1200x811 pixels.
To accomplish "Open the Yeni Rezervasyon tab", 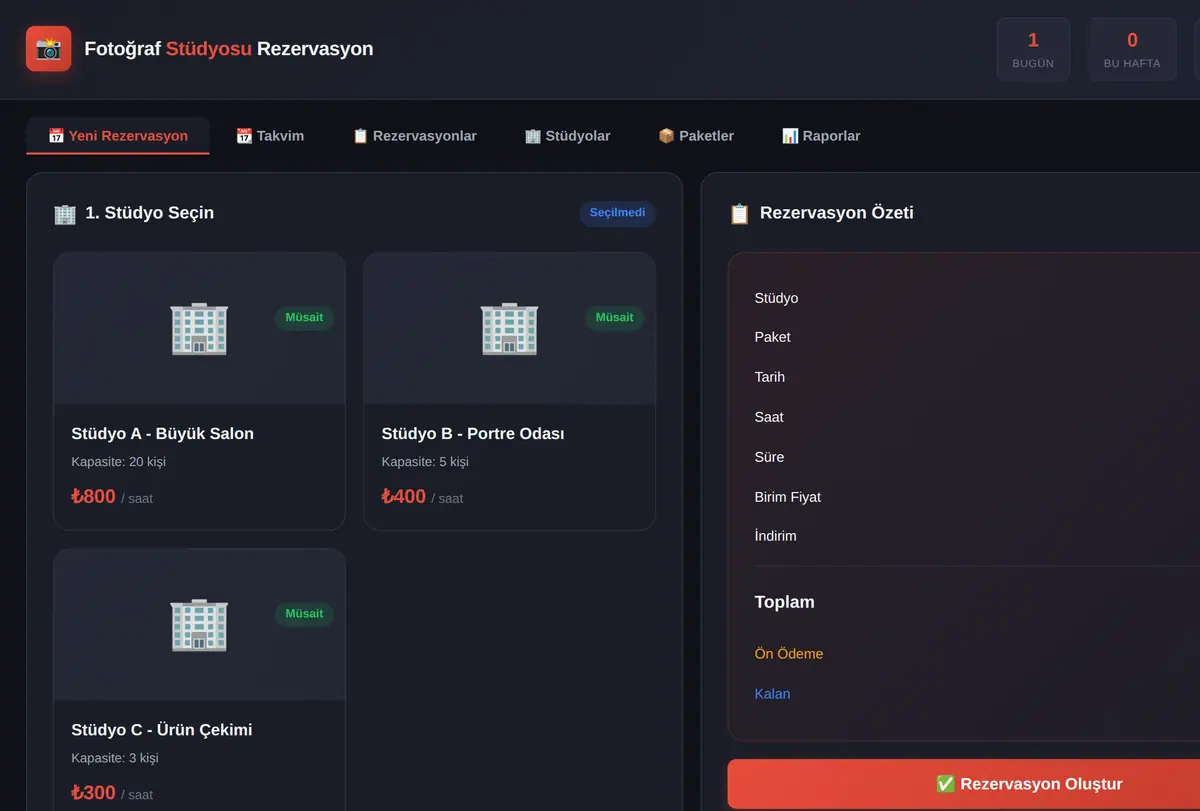I will coord(118,136).
